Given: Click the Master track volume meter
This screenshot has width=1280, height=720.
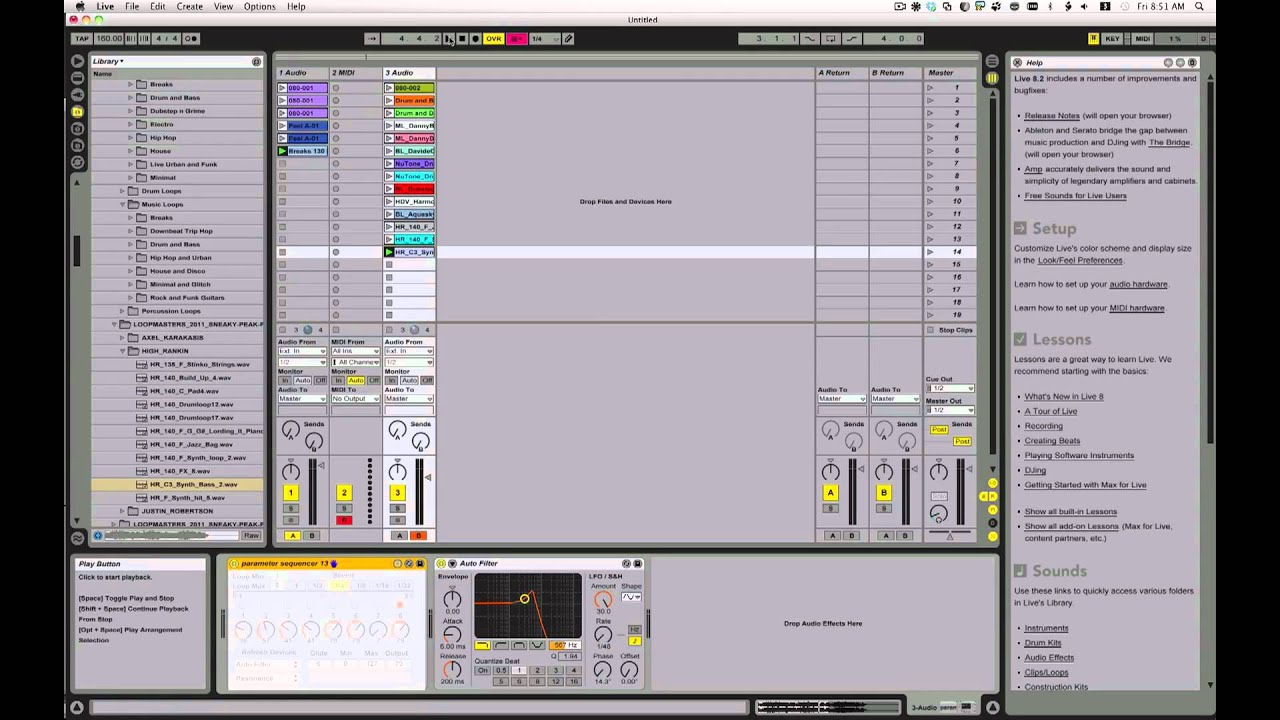Looking at the screenshot, I should pyautogui.click(x=962, y=492).
